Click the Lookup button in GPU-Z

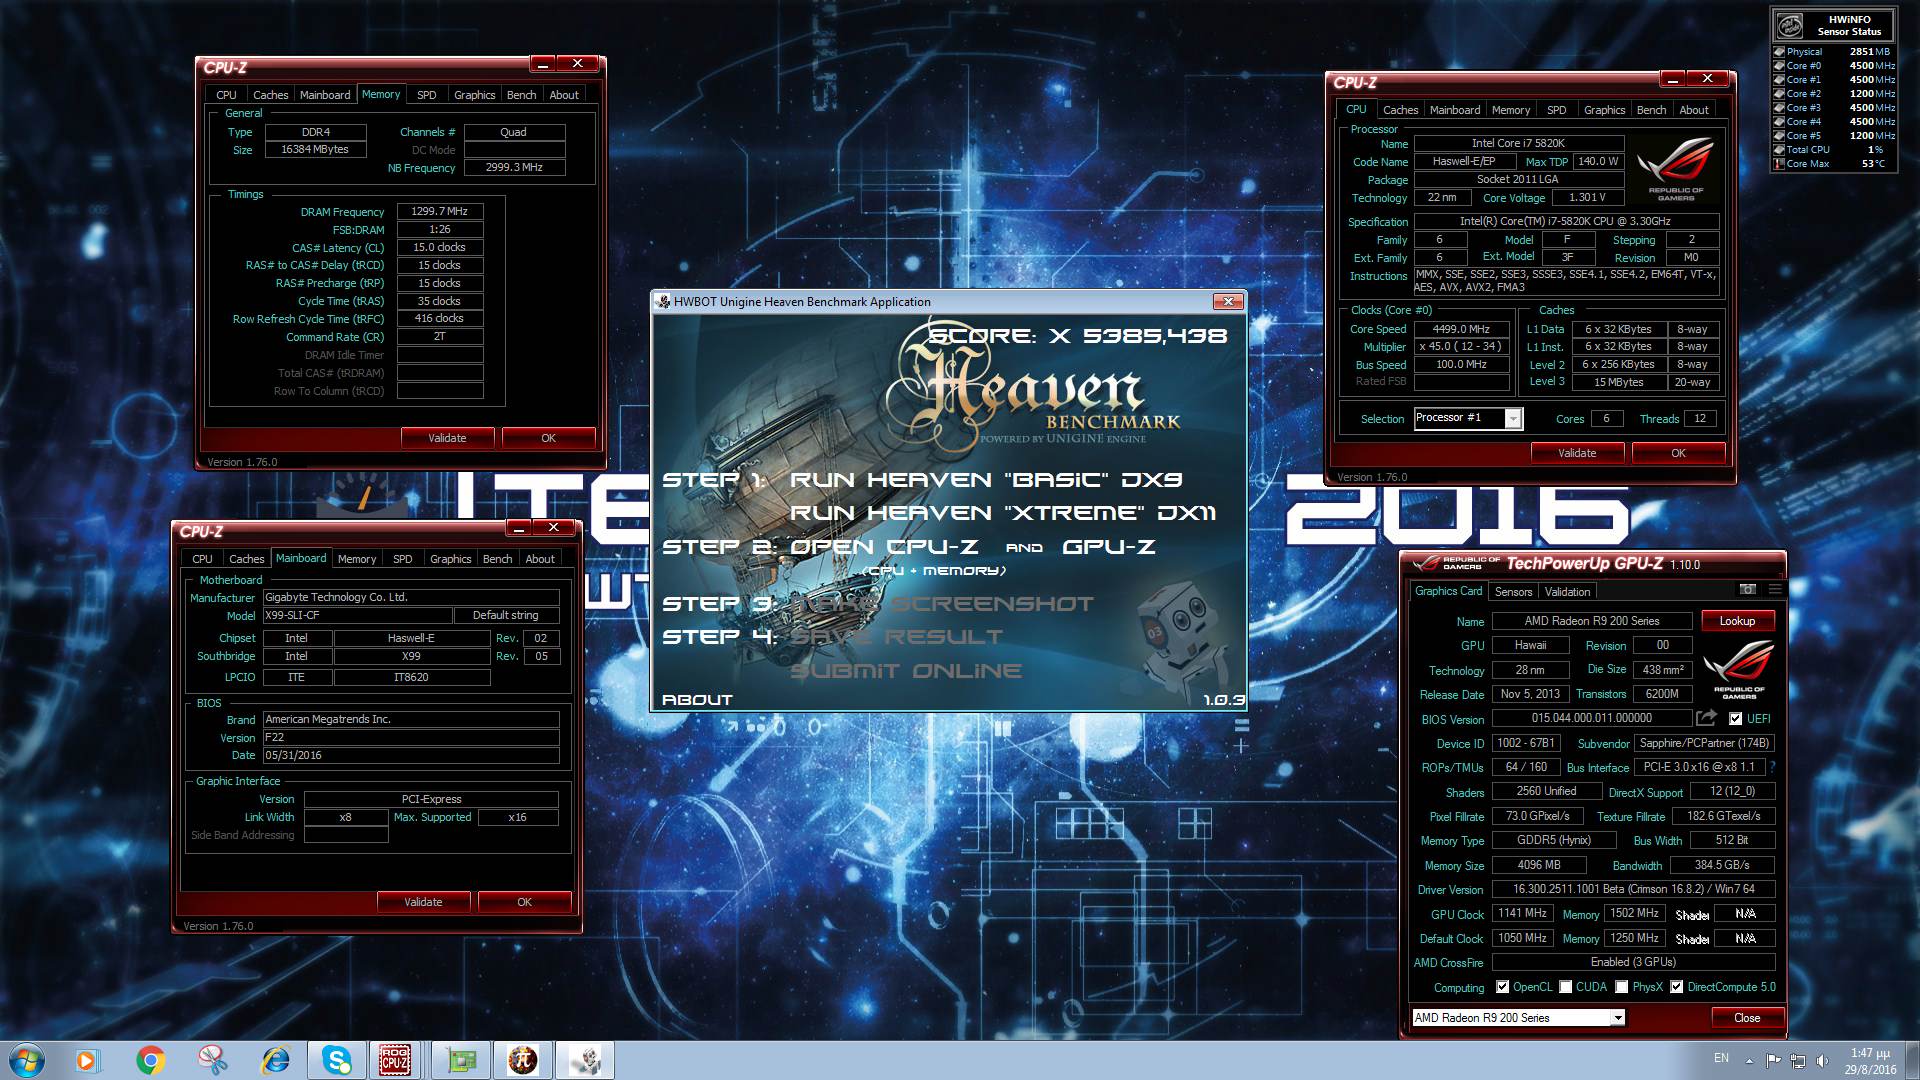coord(1738,621)
